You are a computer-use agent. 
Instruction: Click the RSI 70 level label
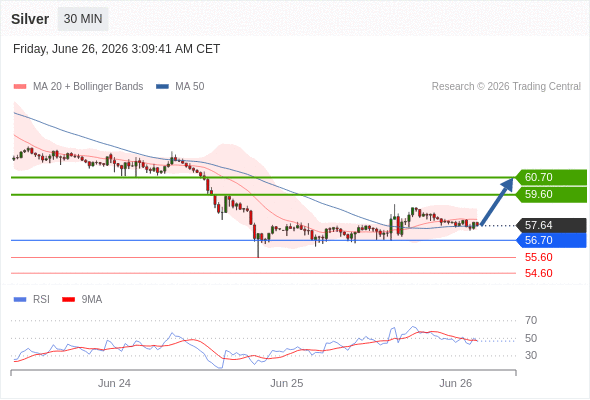pyautogui.click(x=531, y=321)
